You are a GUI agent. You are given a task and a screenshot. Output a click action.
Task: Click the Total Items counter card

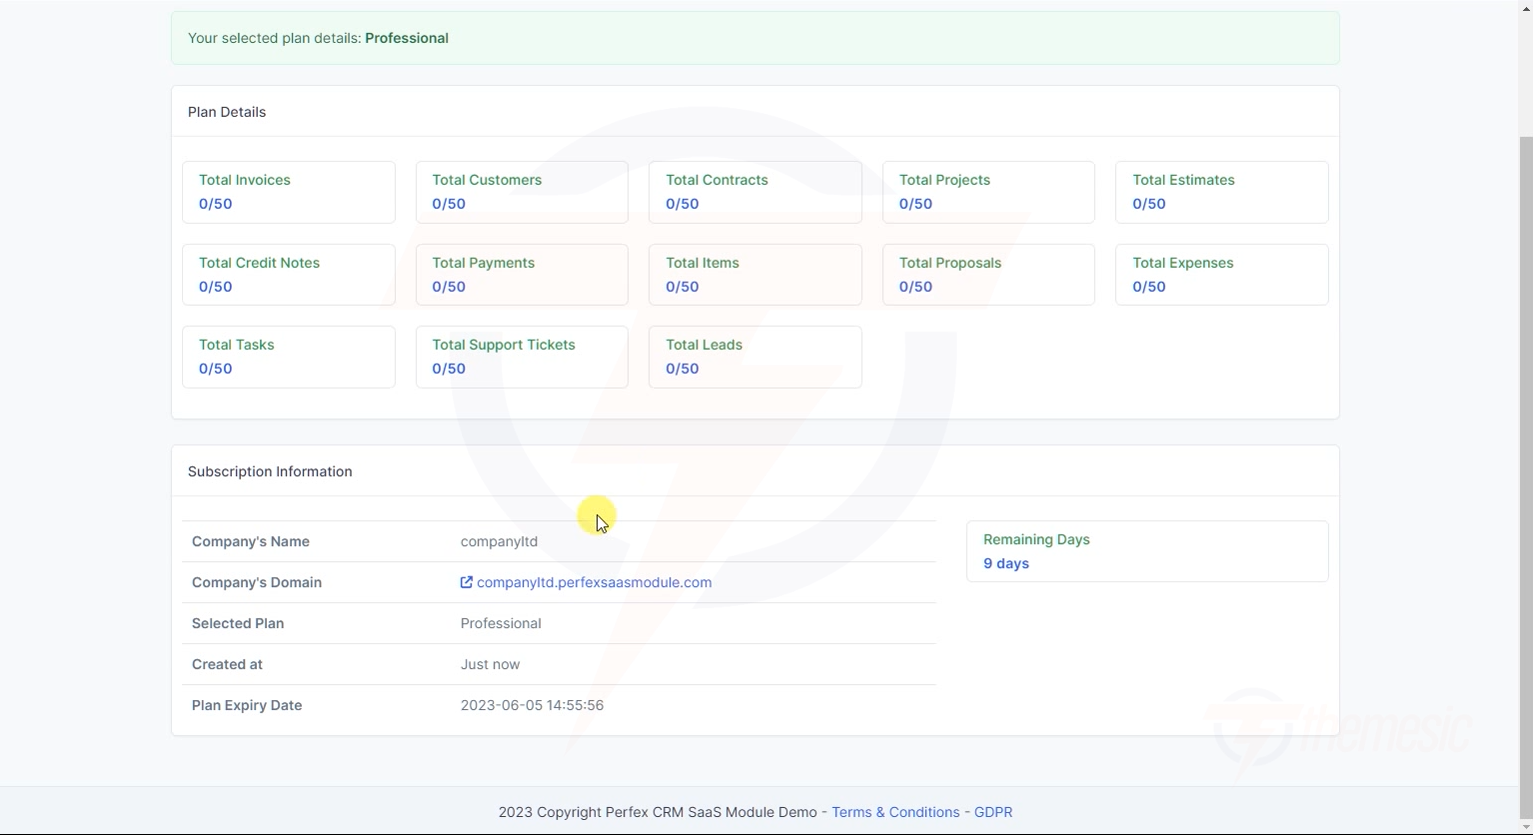755,274
